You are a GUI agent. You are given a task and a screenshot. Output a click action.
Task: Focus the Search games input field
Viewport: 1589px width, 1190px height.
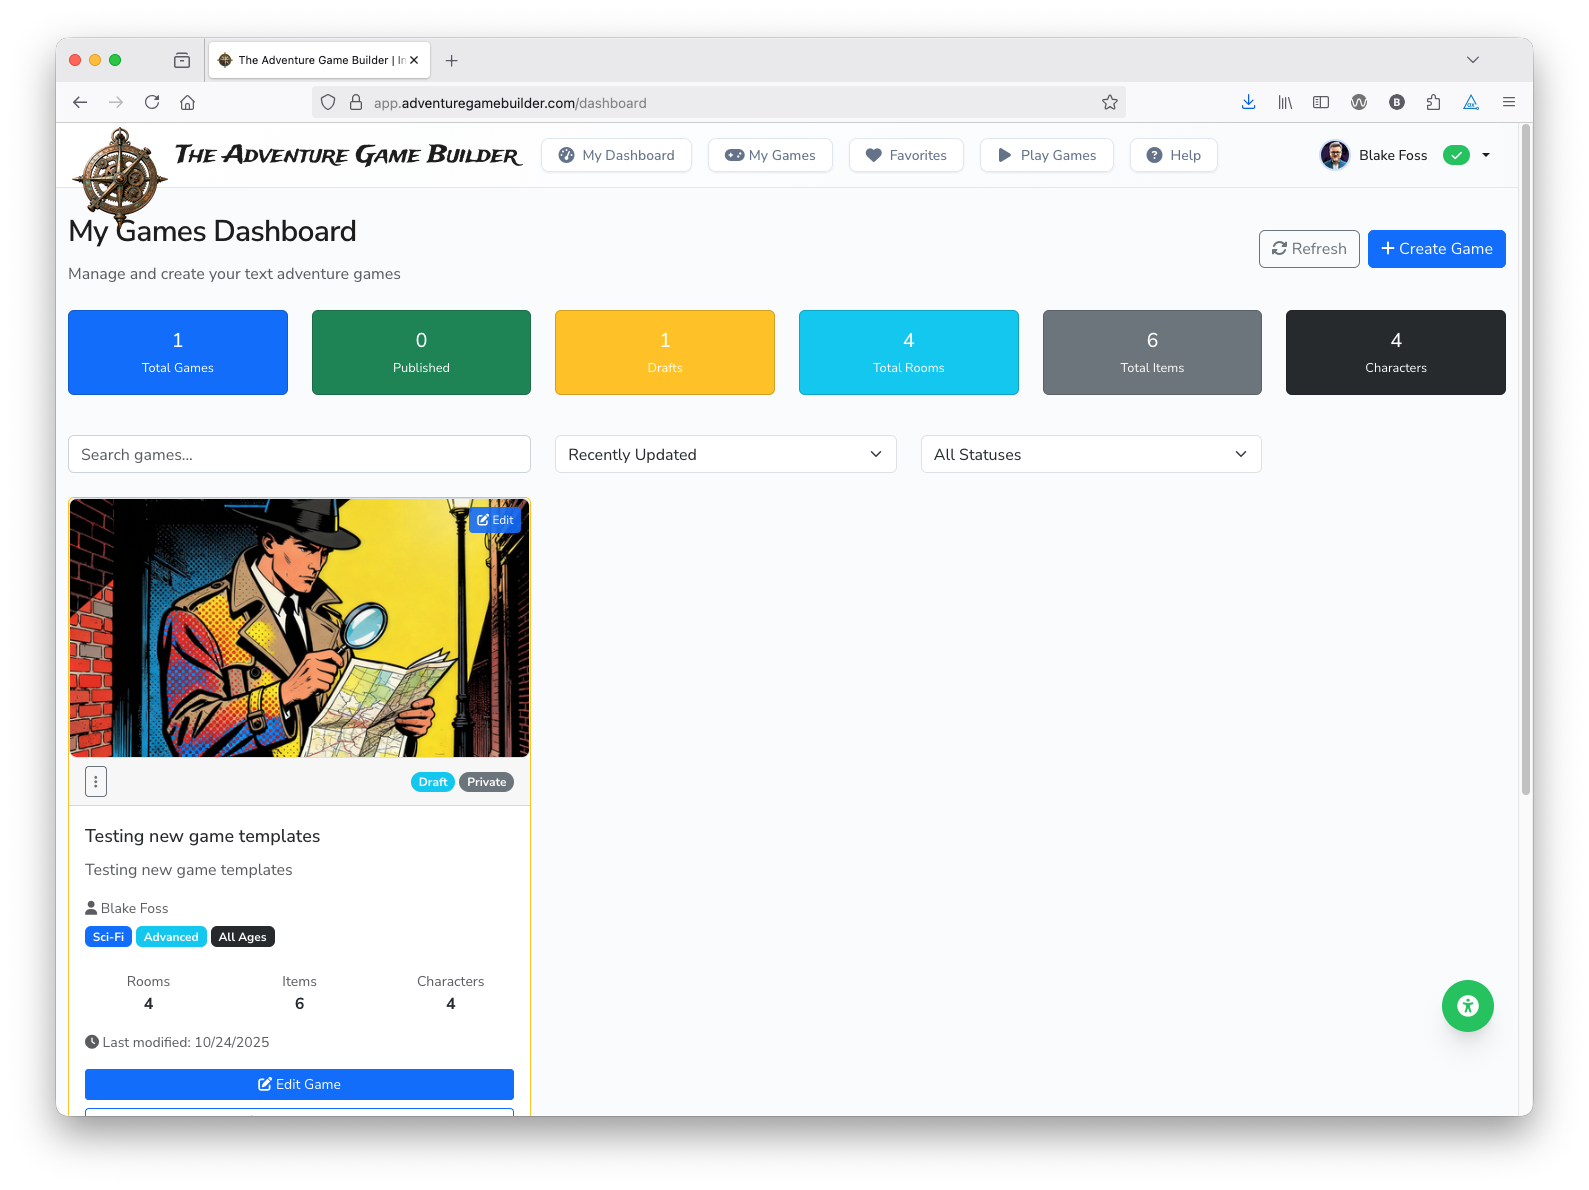pos(299,454)
